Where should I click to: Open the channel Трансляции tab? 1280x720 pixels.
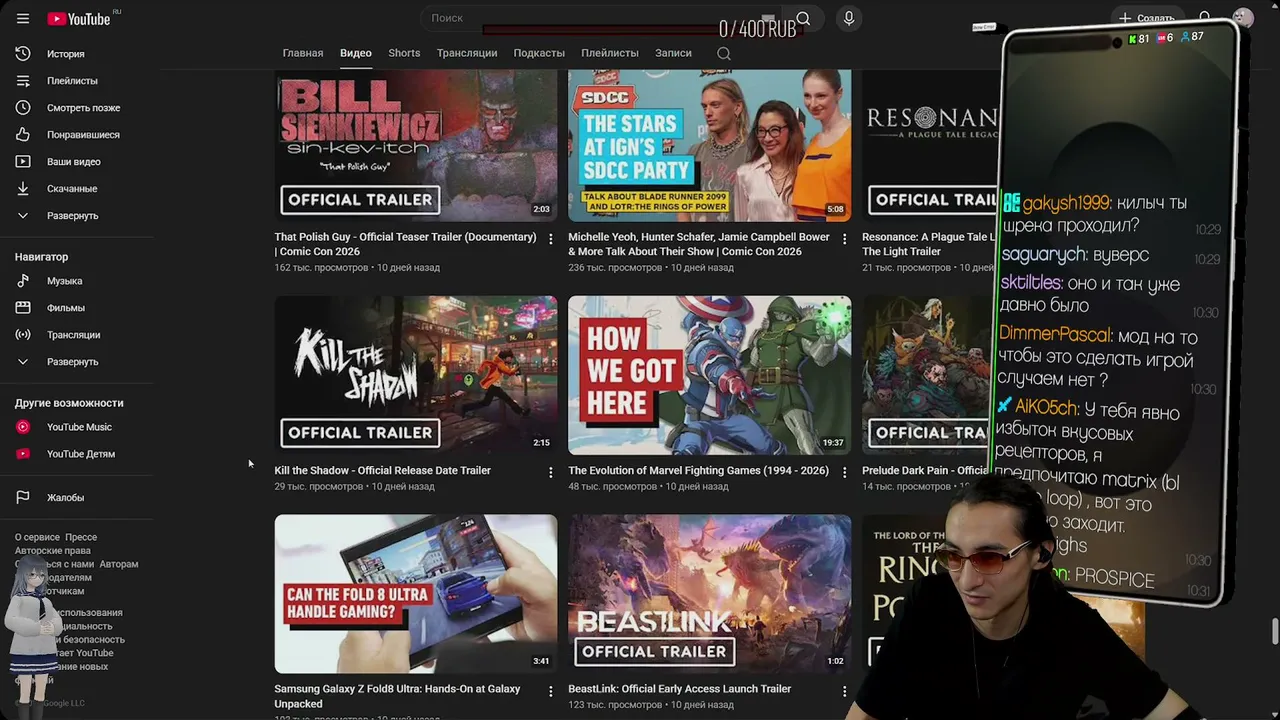467,53
